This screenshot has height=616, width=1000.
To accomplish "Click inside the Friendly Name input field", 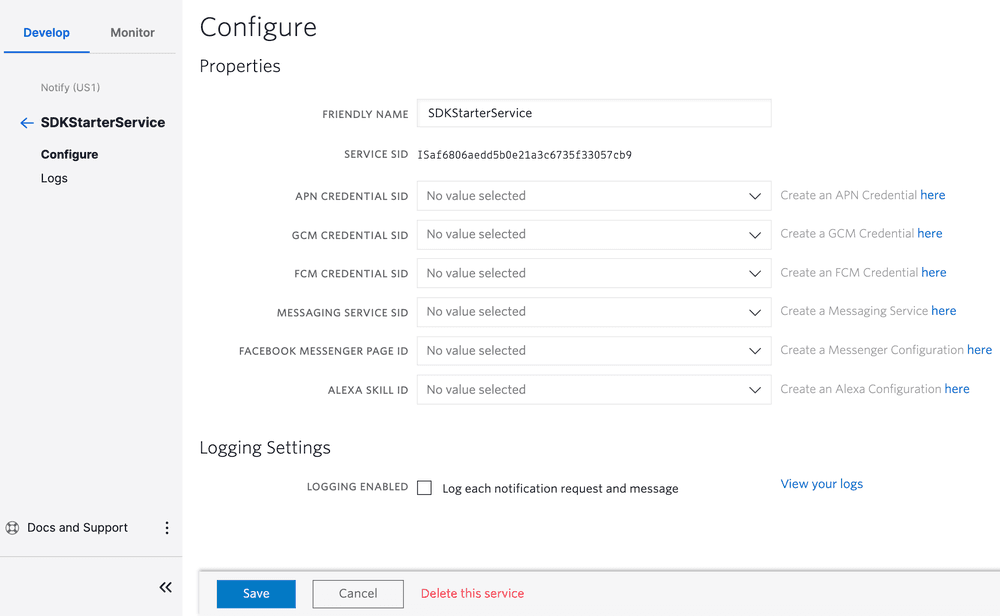I will tap(594, 113).
